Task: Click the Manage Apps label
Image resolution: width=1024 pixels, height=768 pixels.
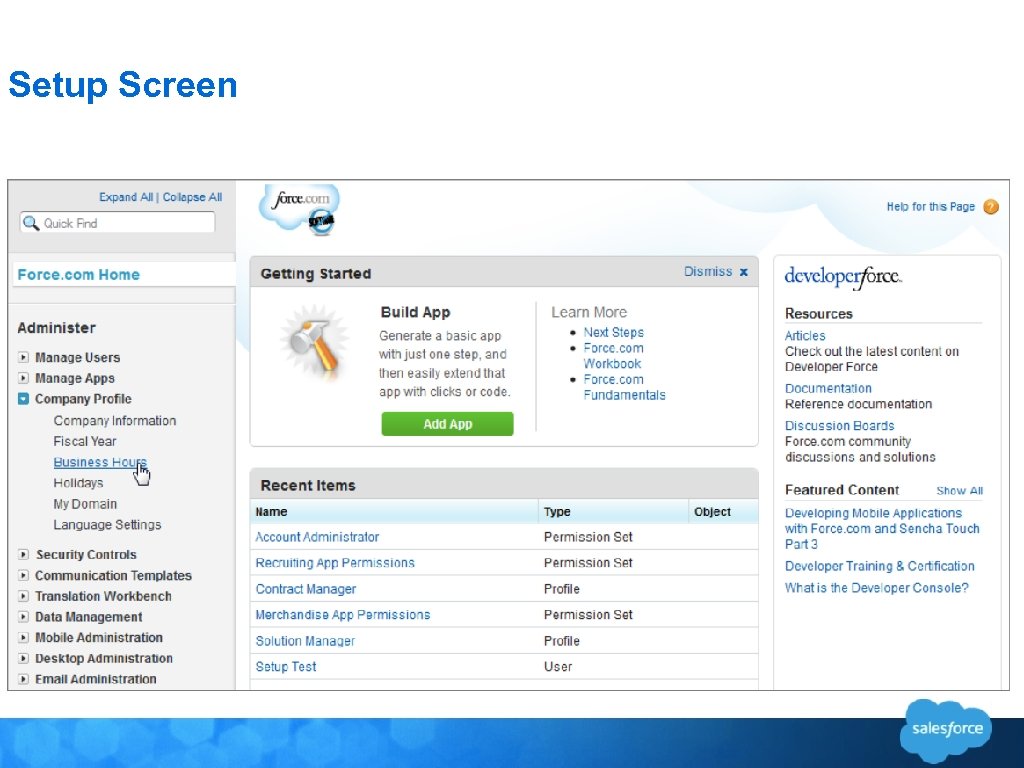Action: (x=75, y=378)
